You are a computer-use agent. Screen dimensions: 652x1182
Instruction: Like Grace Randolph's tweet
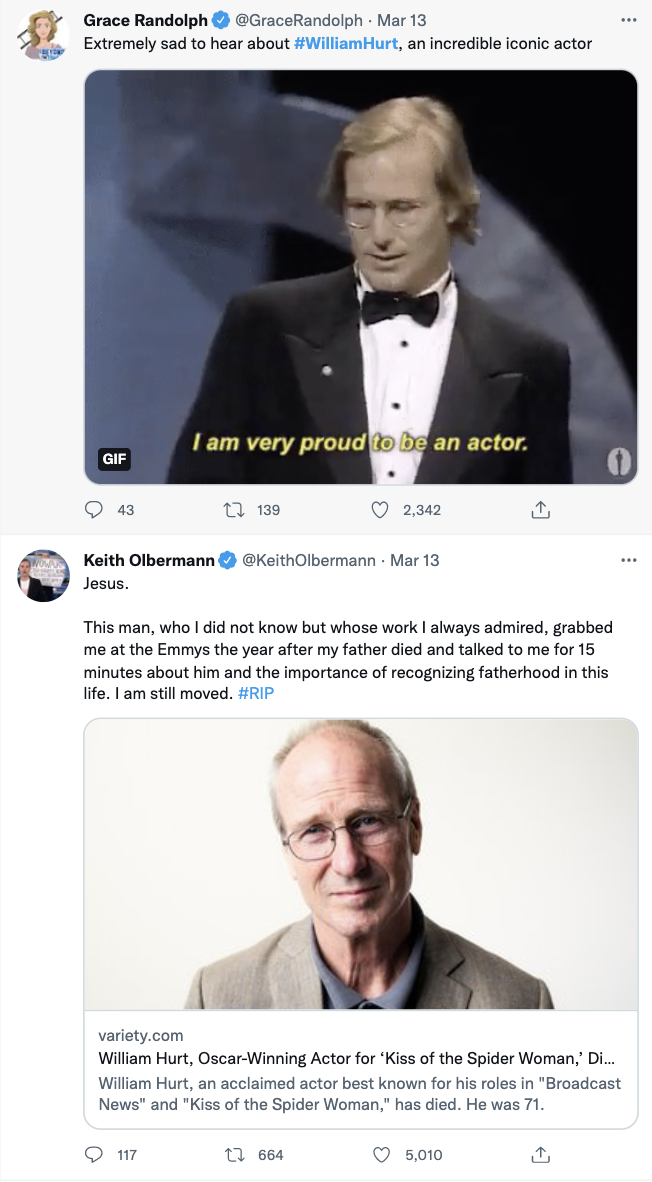coord(380,510)
